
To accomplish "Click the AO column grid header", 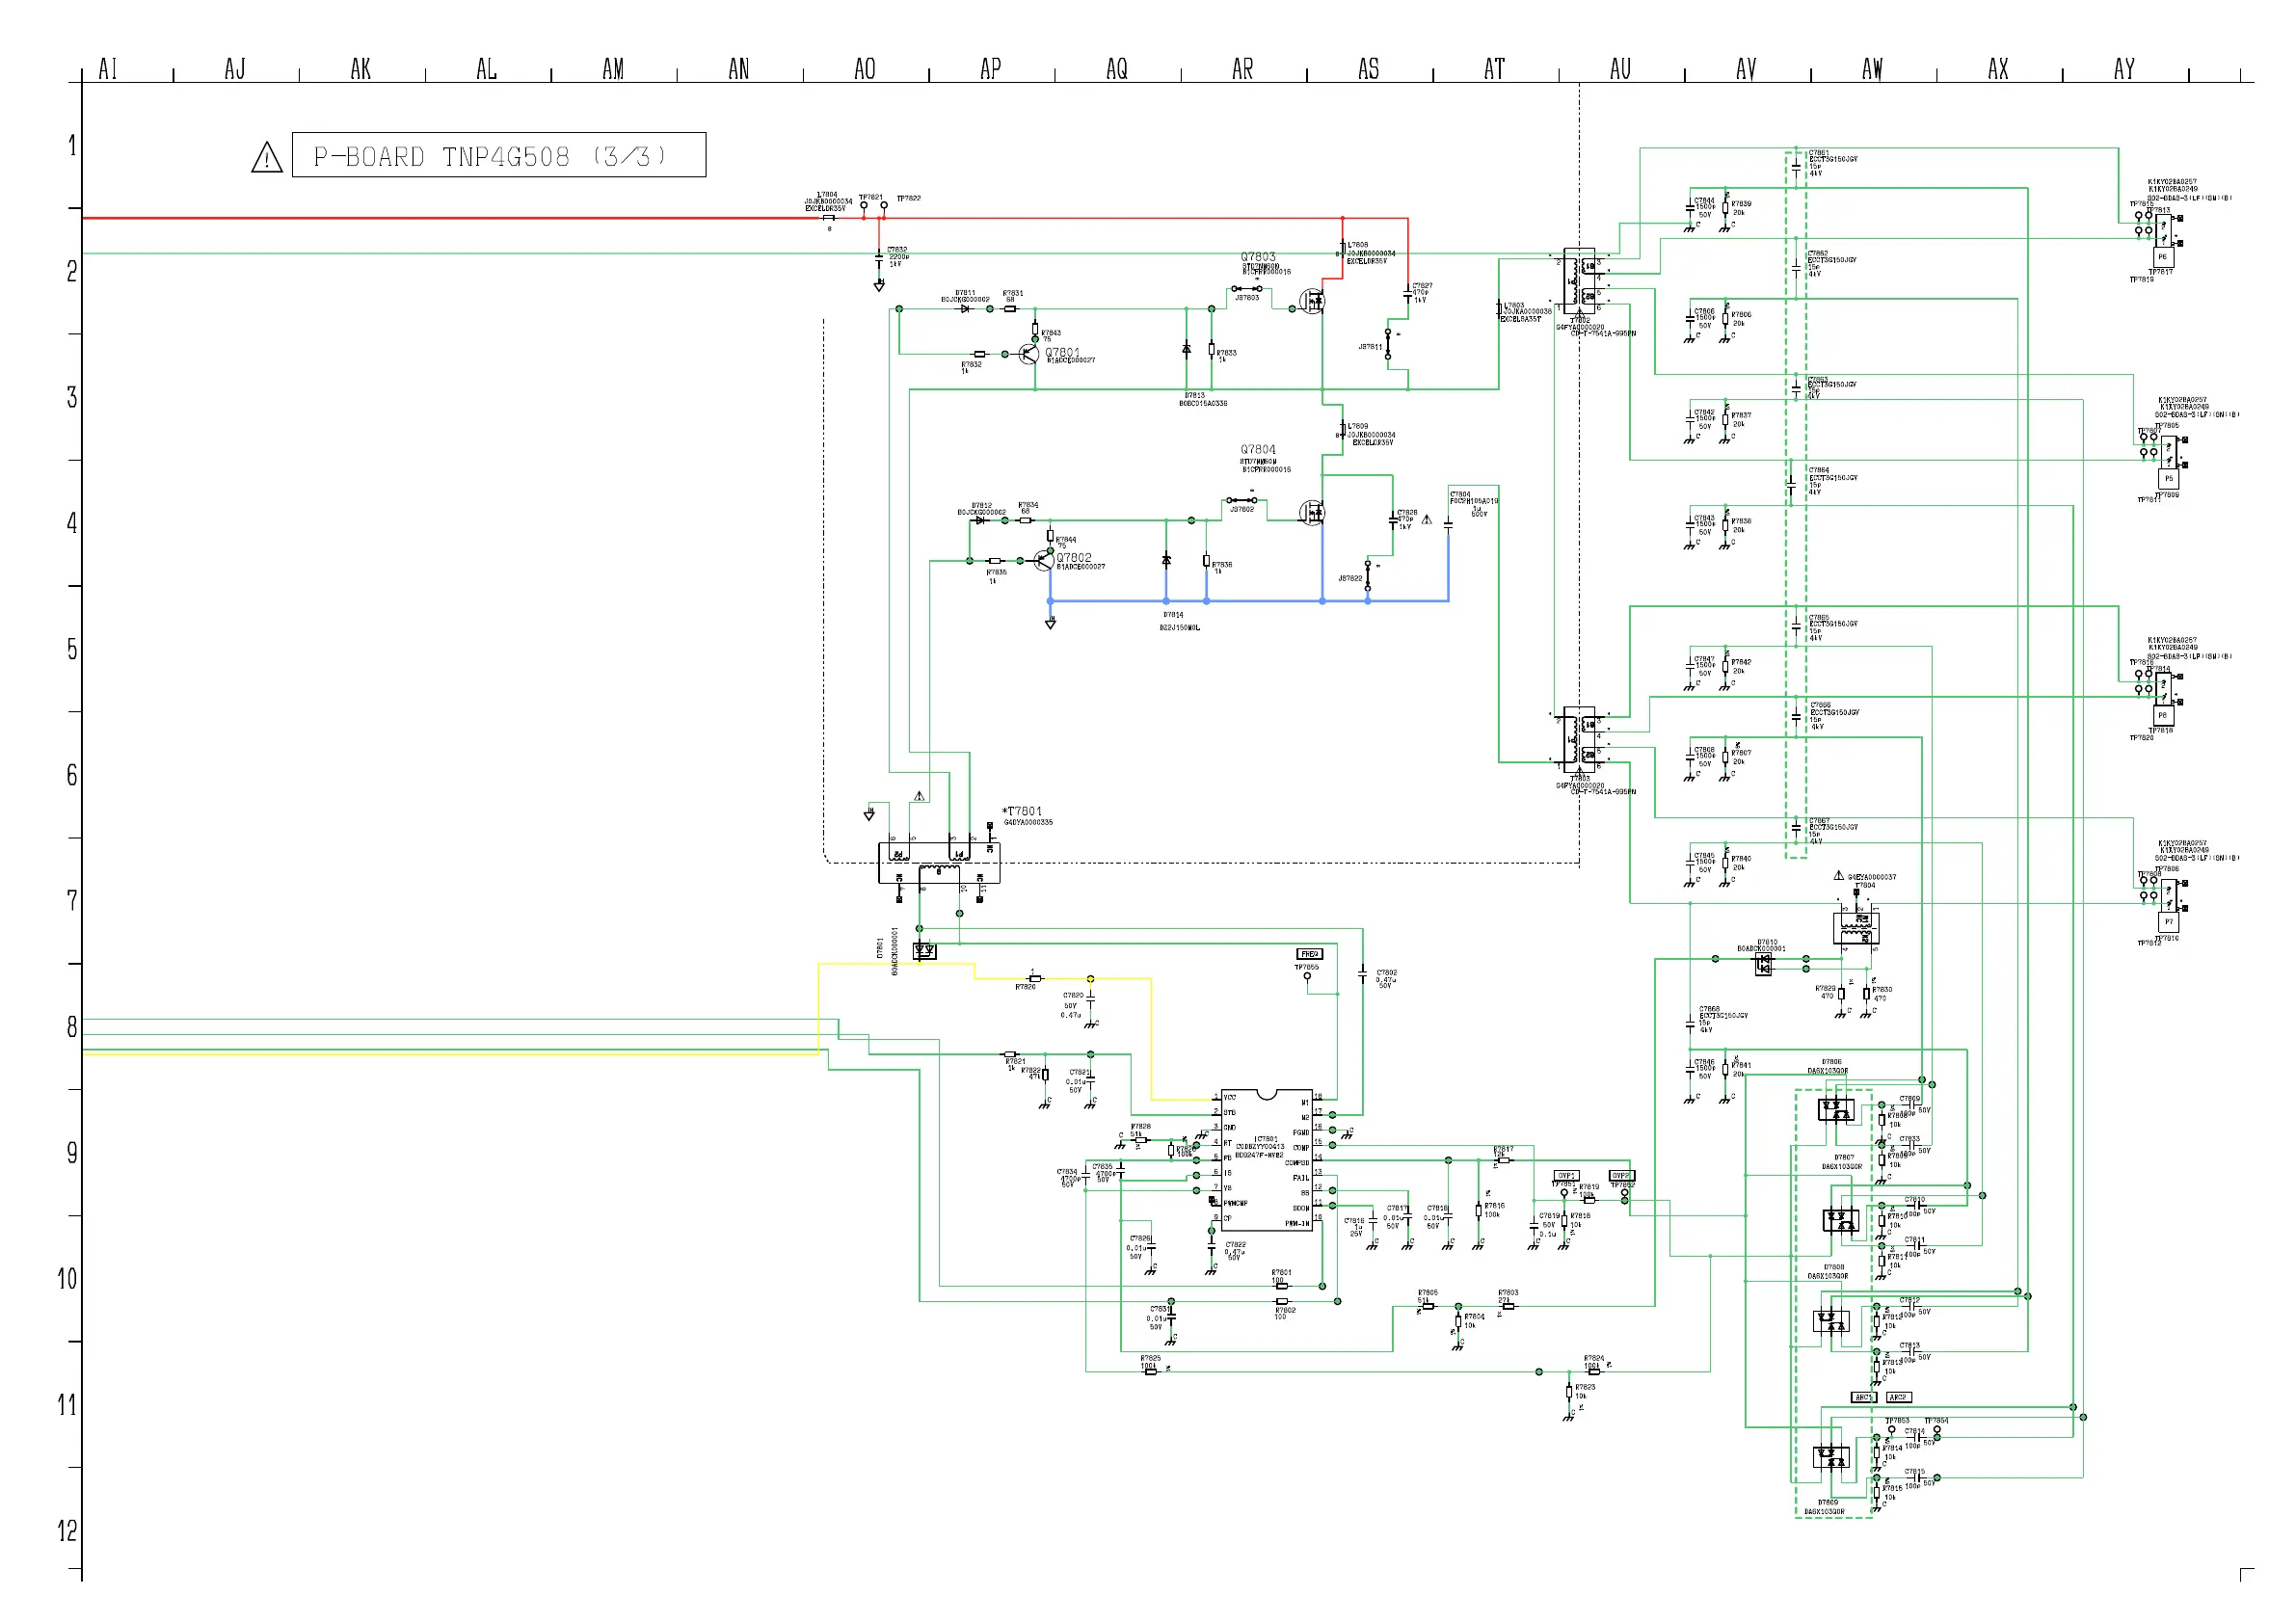I will [865, 69].
